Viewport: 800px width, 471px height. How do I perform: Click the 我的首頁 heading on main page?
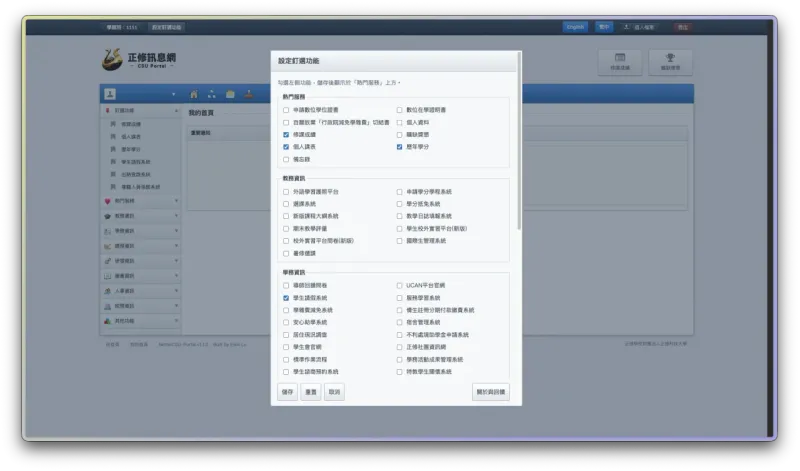click(201, 113)
